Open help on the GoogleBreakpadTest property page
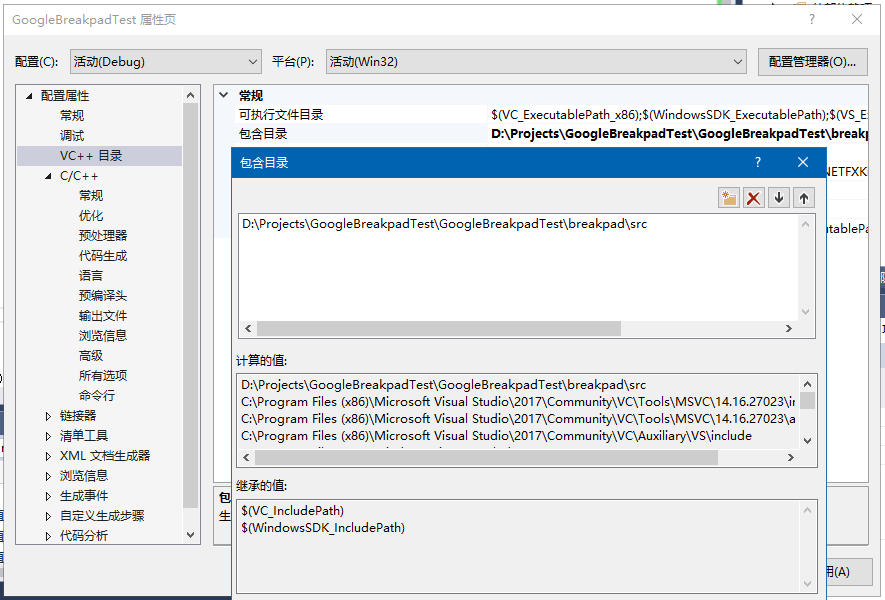Screen dimensions: 885x600 click(810, 20)
